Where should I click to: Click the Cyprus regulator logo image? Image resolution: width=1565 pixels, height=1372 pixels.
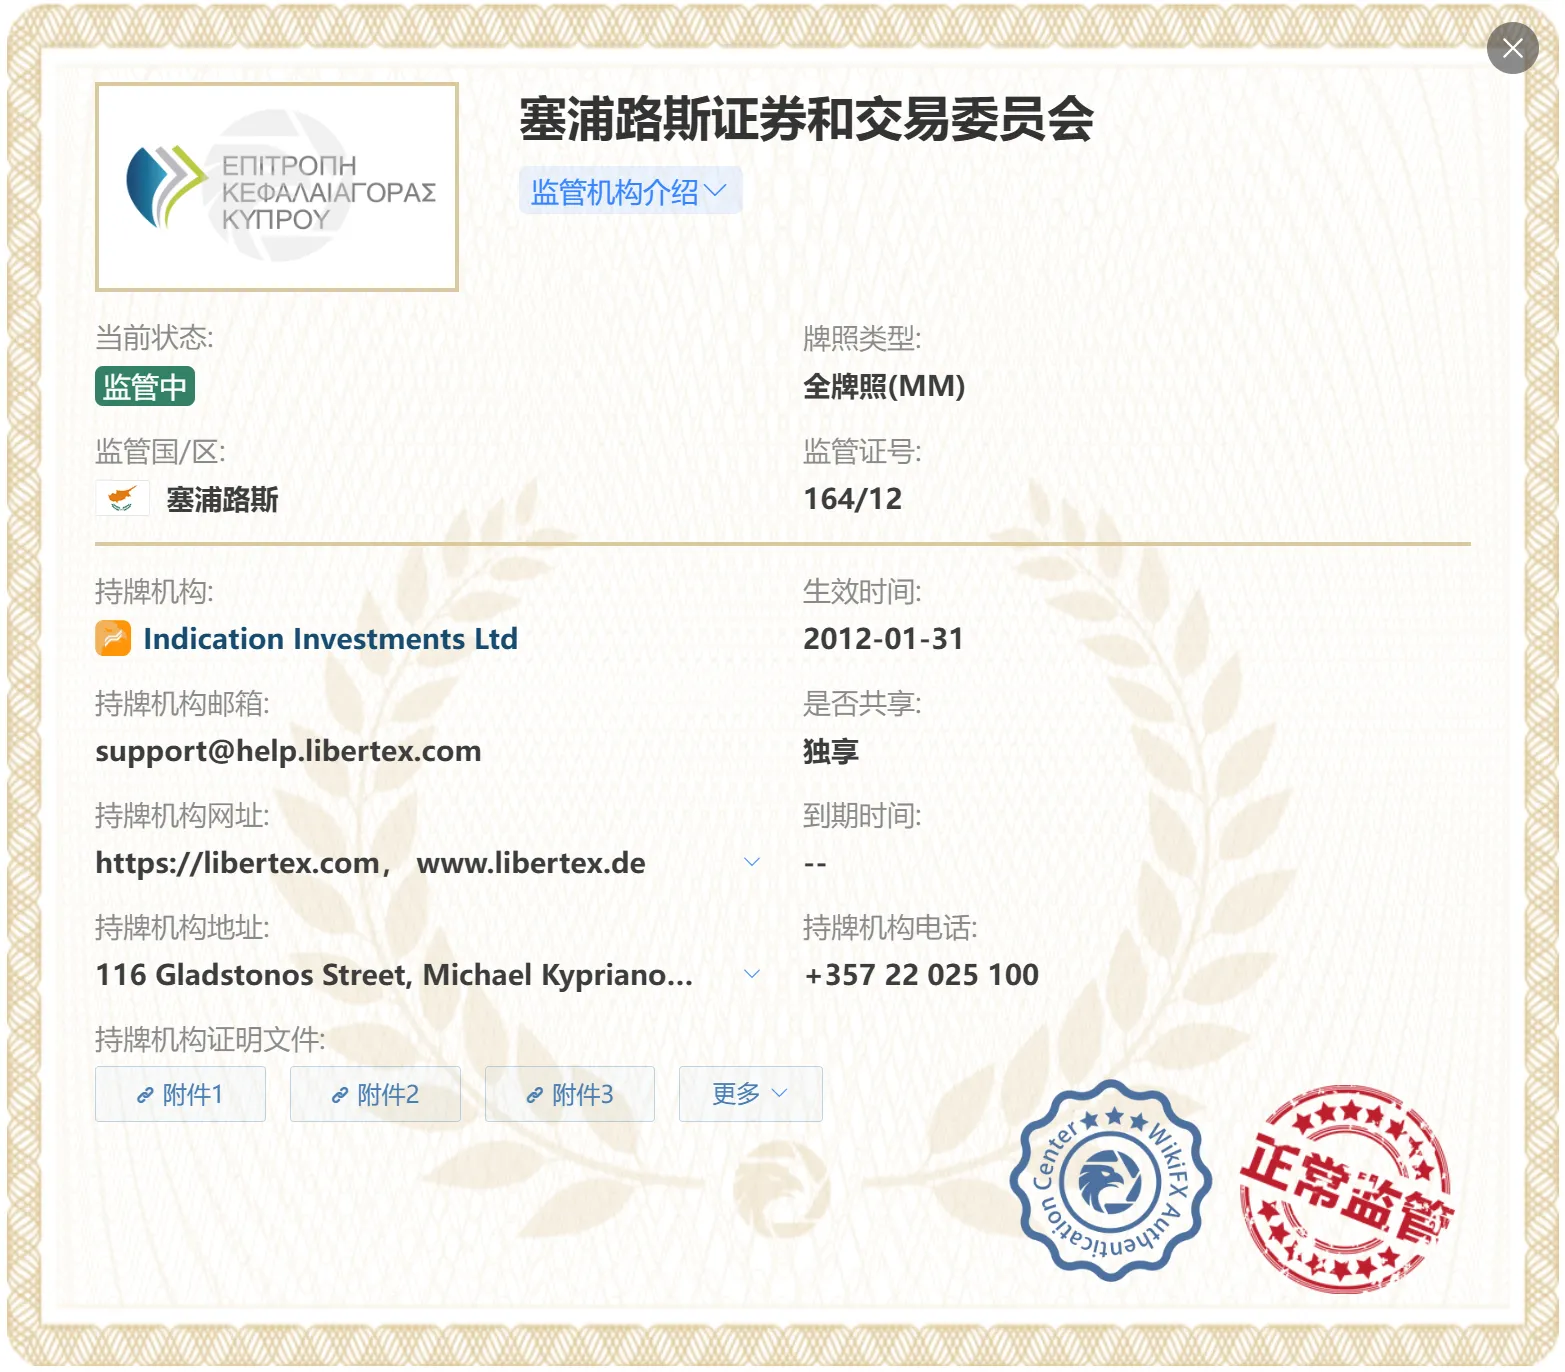point(277,187)
